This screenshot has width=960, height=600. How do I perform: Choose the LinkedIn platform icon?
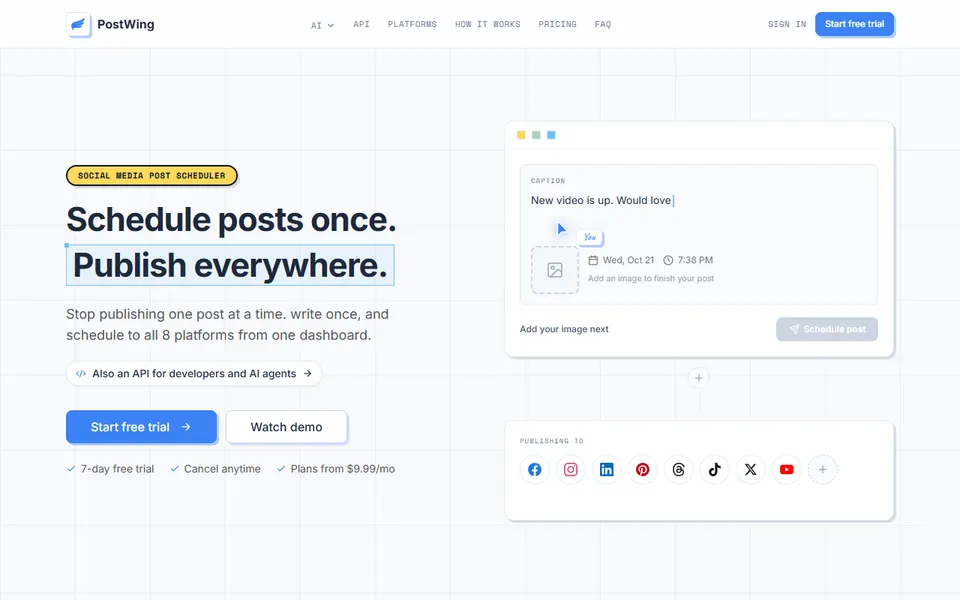point(607,470)
